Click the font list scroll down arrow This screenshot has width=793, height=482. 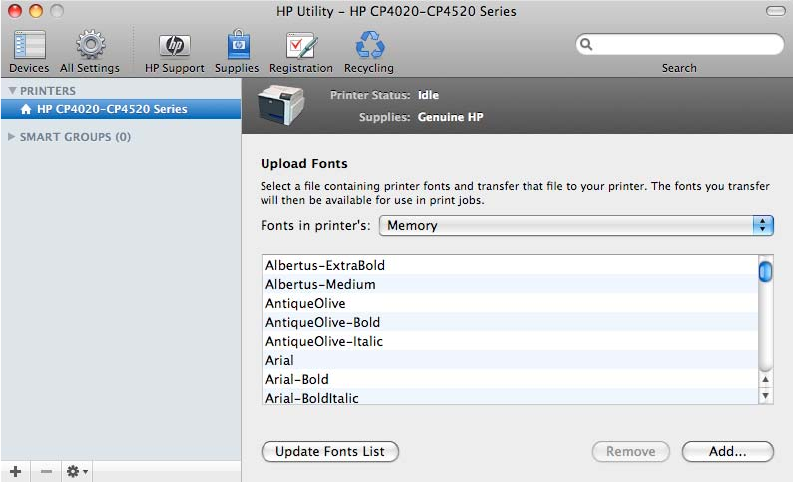[766, 396]
